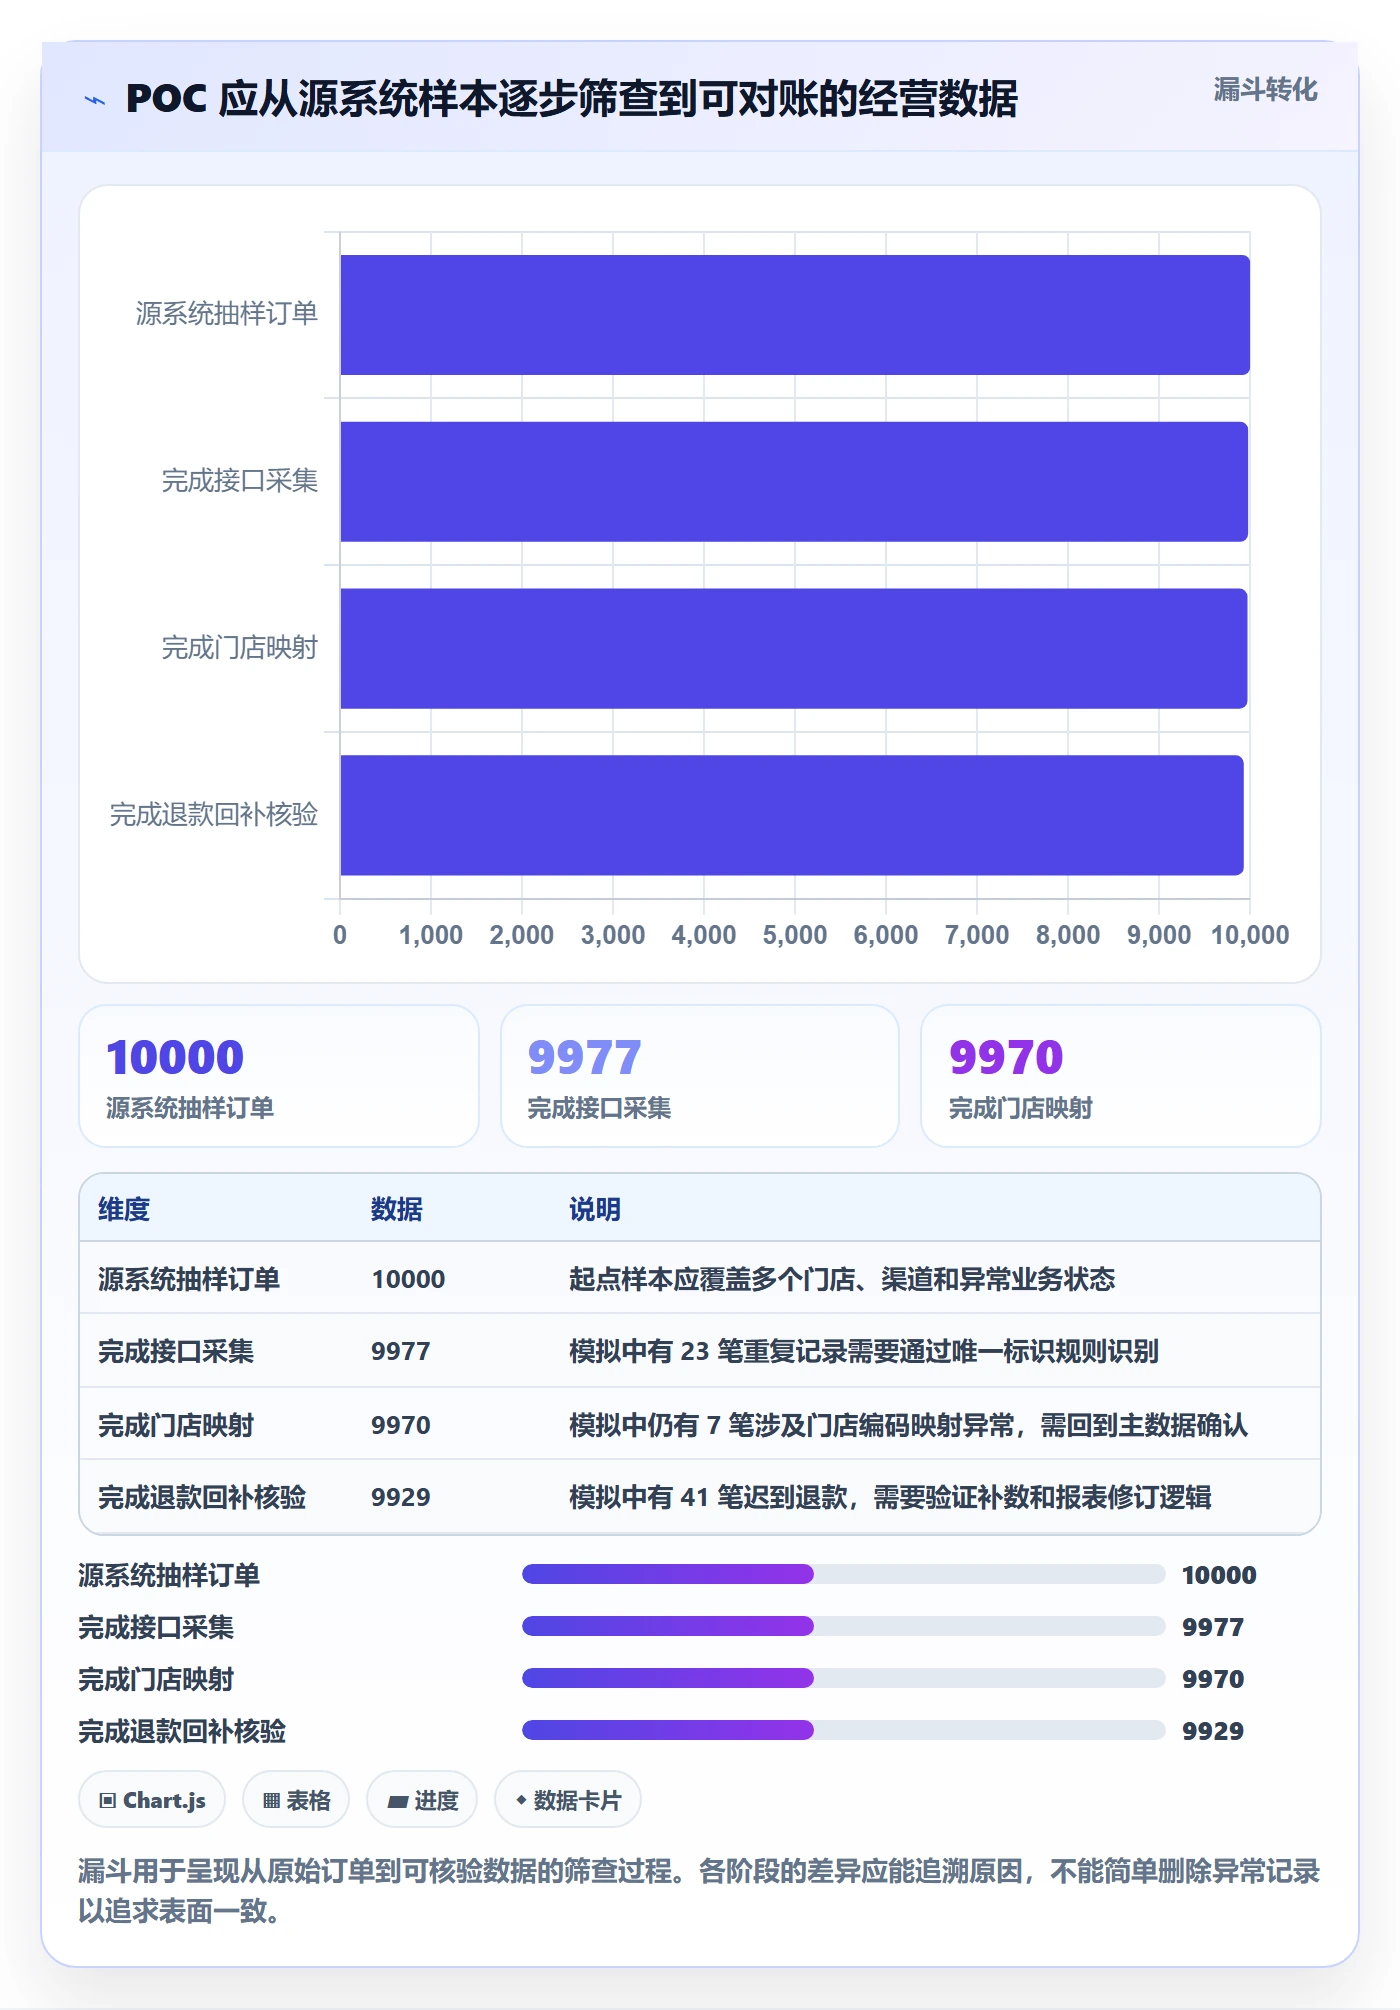Click the 完成门店映射 bar in the chart
The height and width of the screenshot is (2010, 1400).
(x=794, y=649)
